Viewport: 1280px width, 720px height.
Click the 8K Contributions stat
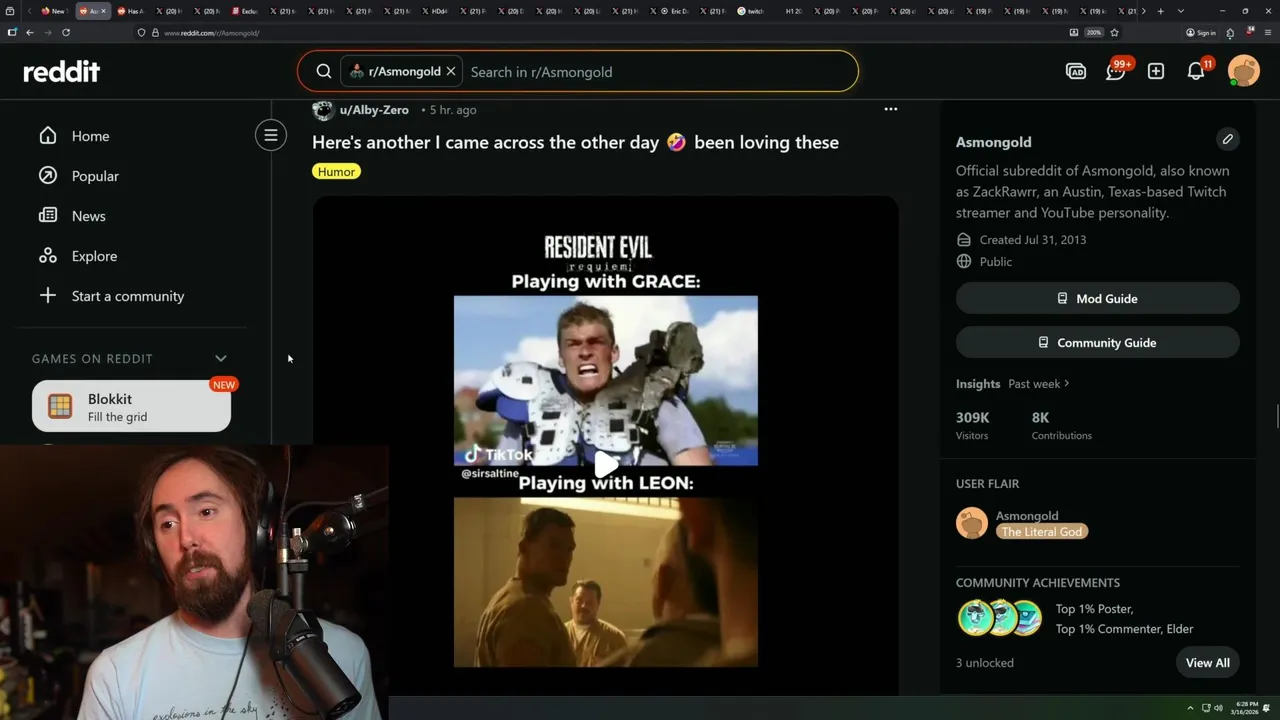point(1062,425)
